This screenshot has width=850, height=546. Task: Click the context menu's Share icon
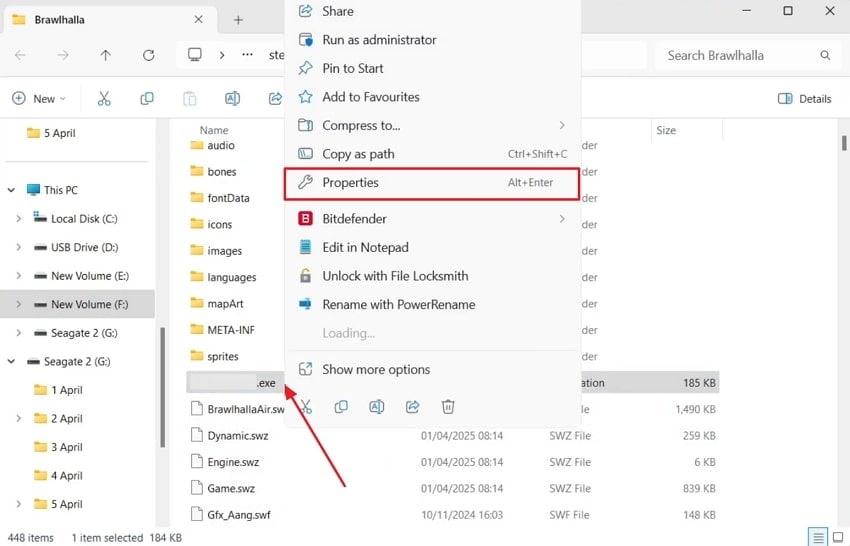pos(413,407)
